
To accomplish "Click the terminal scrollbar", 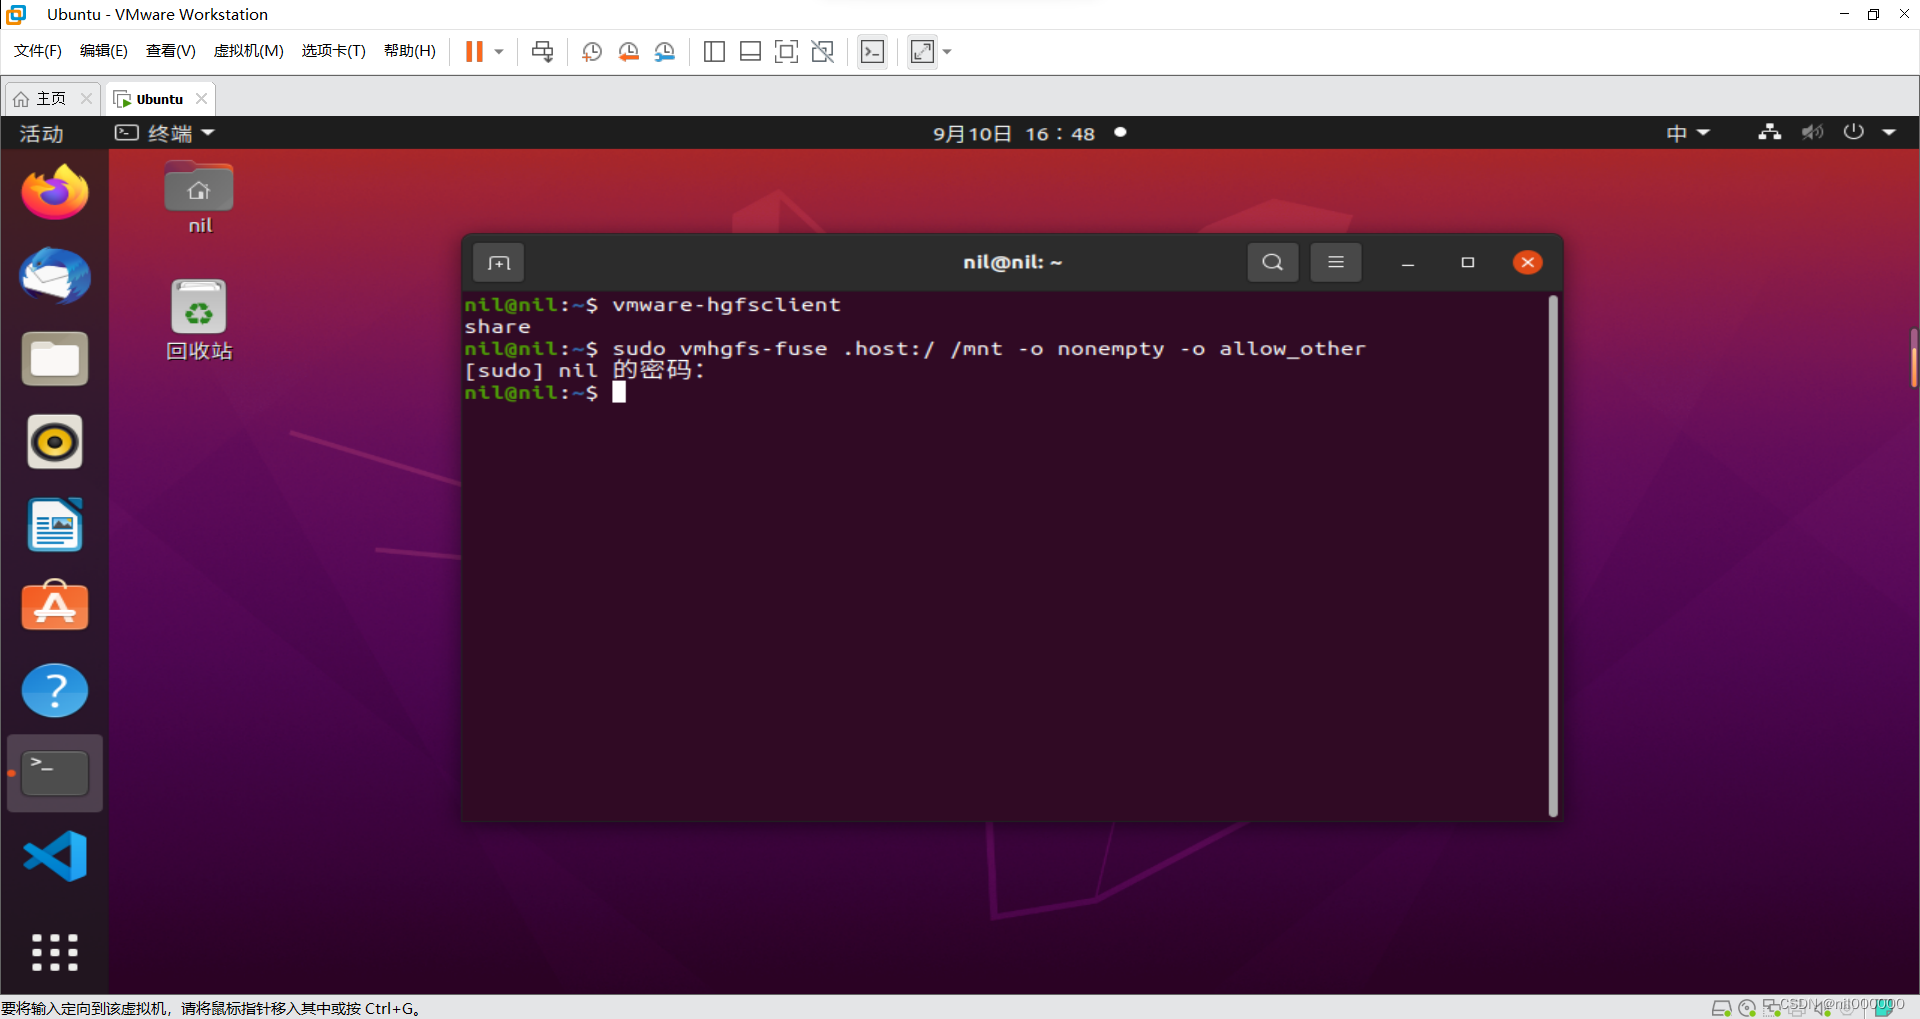I will pyautogui.click(x=1552, y=556).
